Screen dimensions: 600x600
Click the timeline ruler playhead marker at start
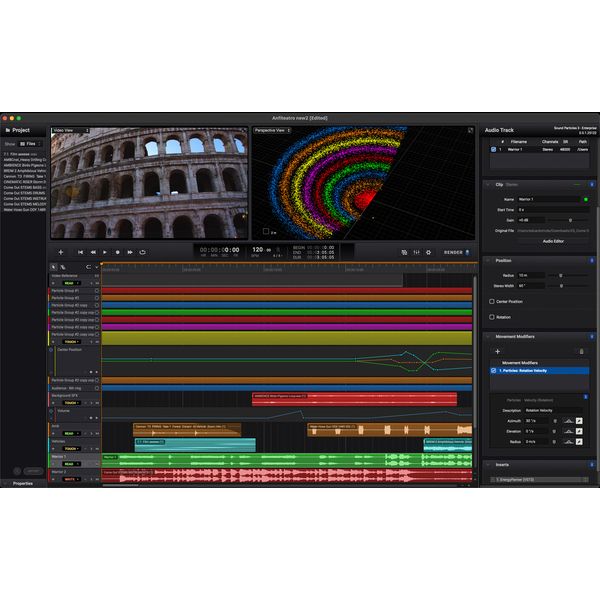pyautogui.click(x=102, y=264)
